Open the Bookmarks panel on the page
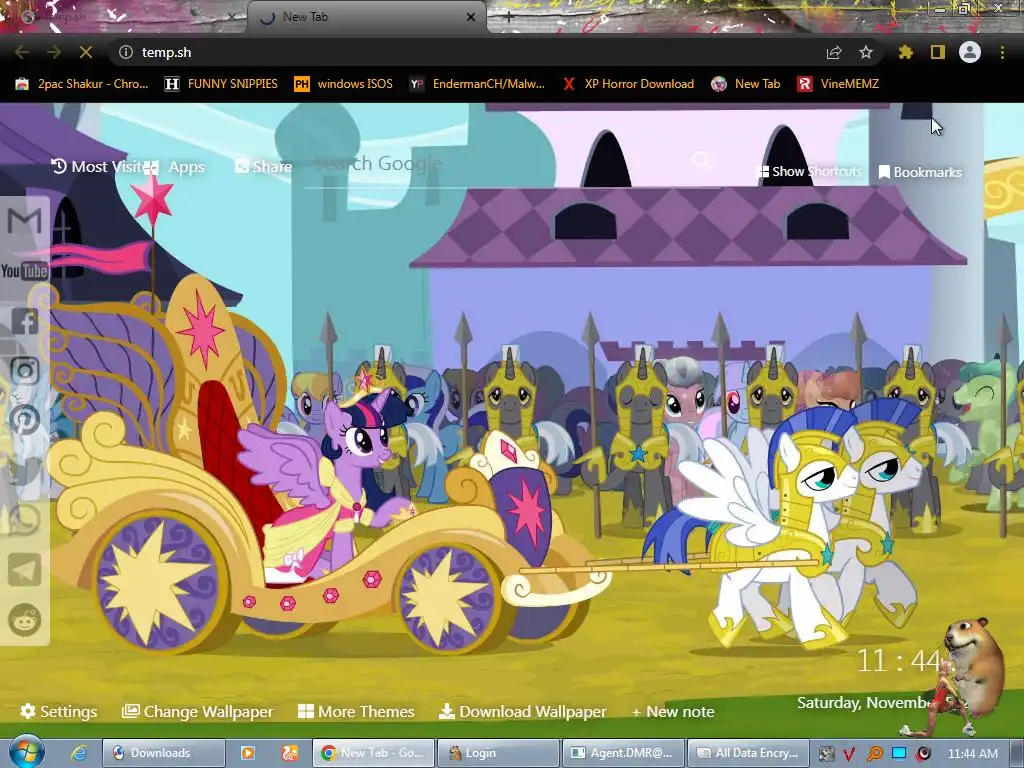 pos(920,172)
